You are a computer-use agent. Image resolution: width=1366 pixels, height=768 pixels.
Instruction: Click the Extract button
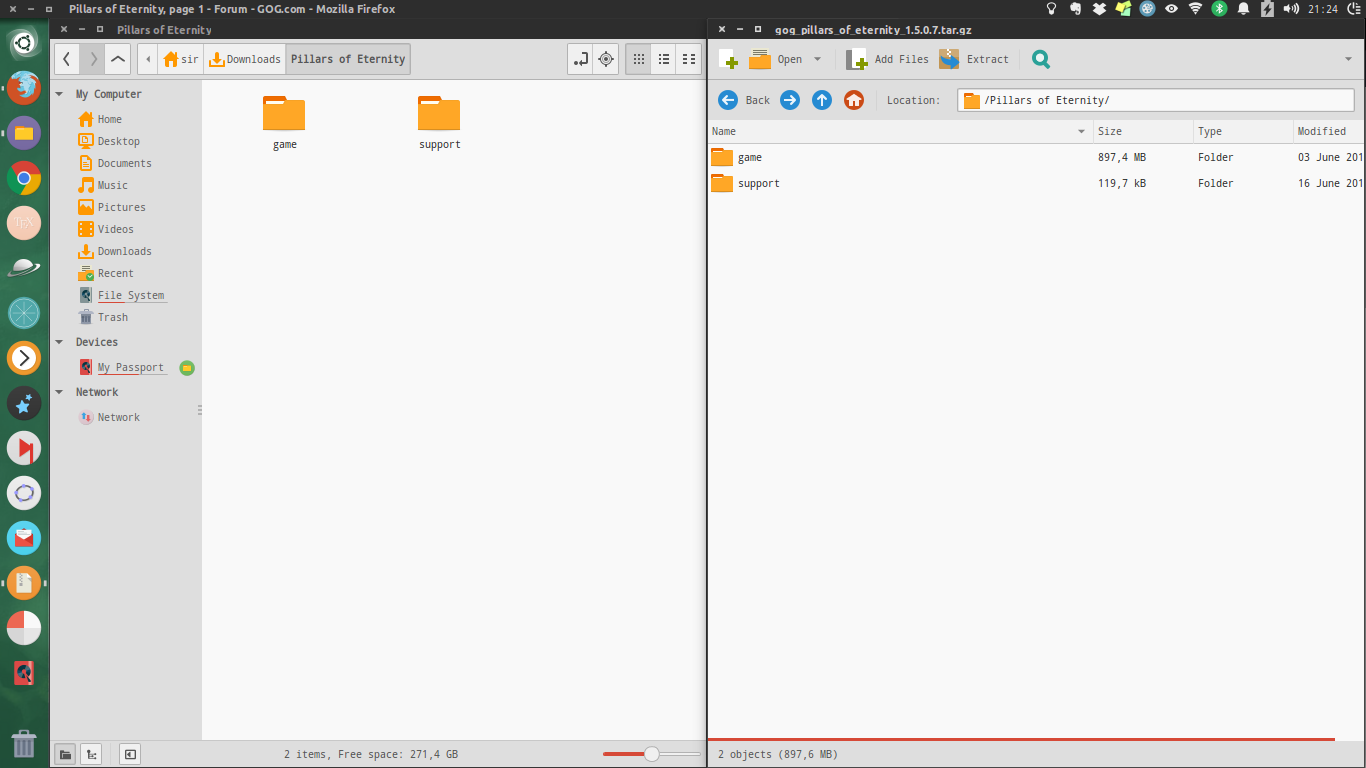pyautogui.click(x=974, y=59)
